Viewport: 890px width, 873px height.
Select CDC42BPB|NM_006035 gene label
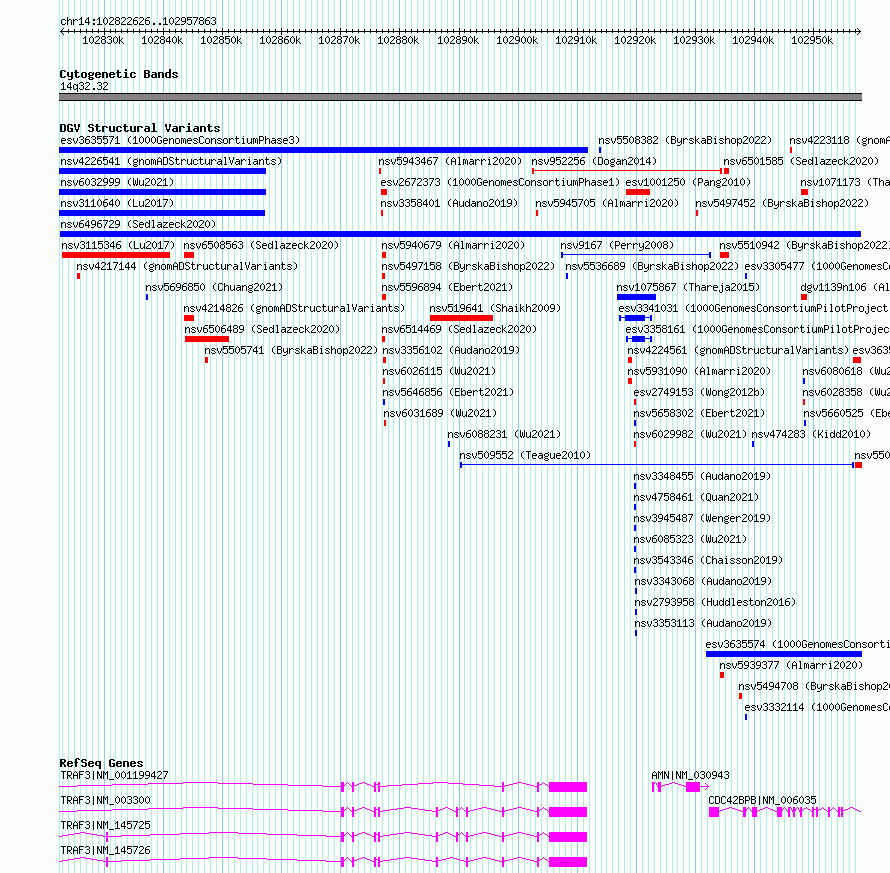pyautogui.click(x=762, y=800)
